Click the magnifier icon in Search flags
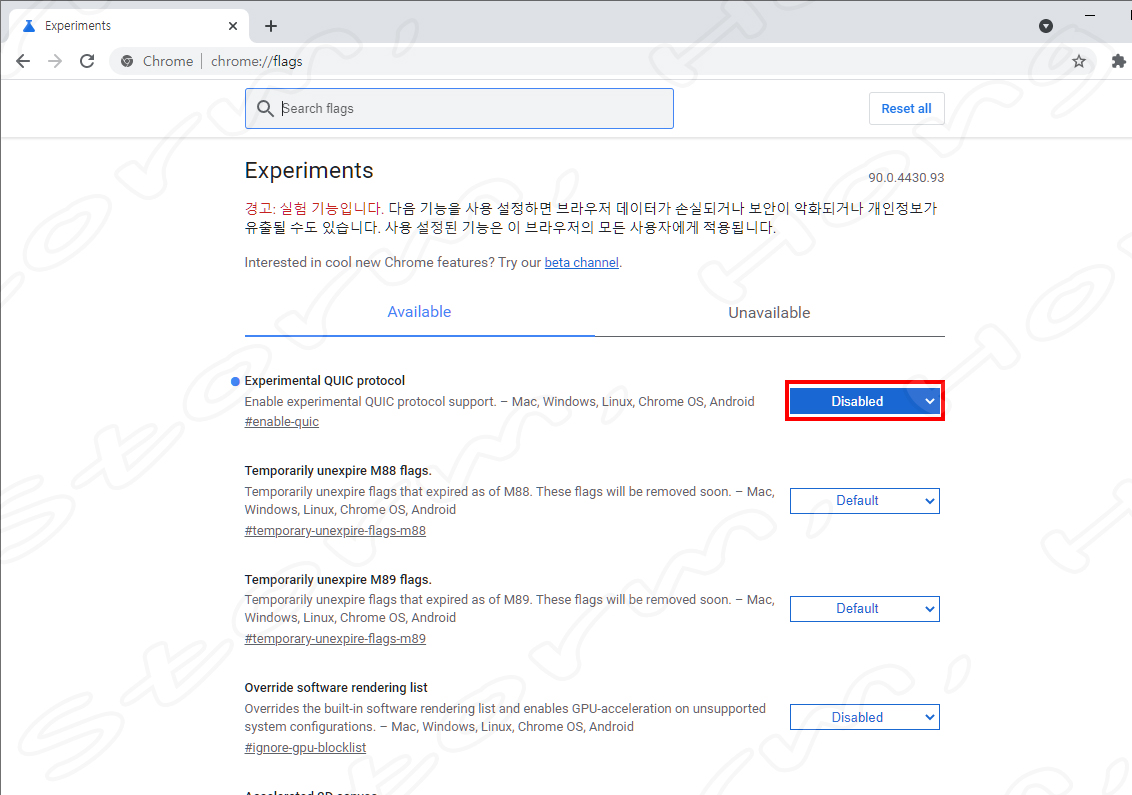The height and width of the screenshot is (795, 1132). coord(266,108)
